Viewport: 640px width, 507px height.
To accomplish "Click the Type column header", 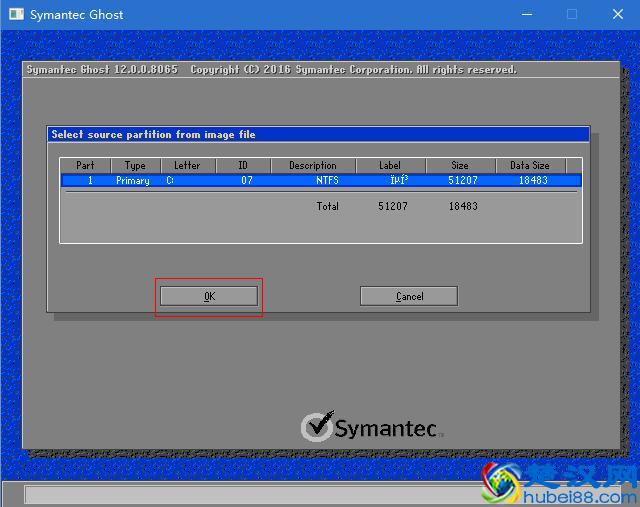I will coord(135,165).
